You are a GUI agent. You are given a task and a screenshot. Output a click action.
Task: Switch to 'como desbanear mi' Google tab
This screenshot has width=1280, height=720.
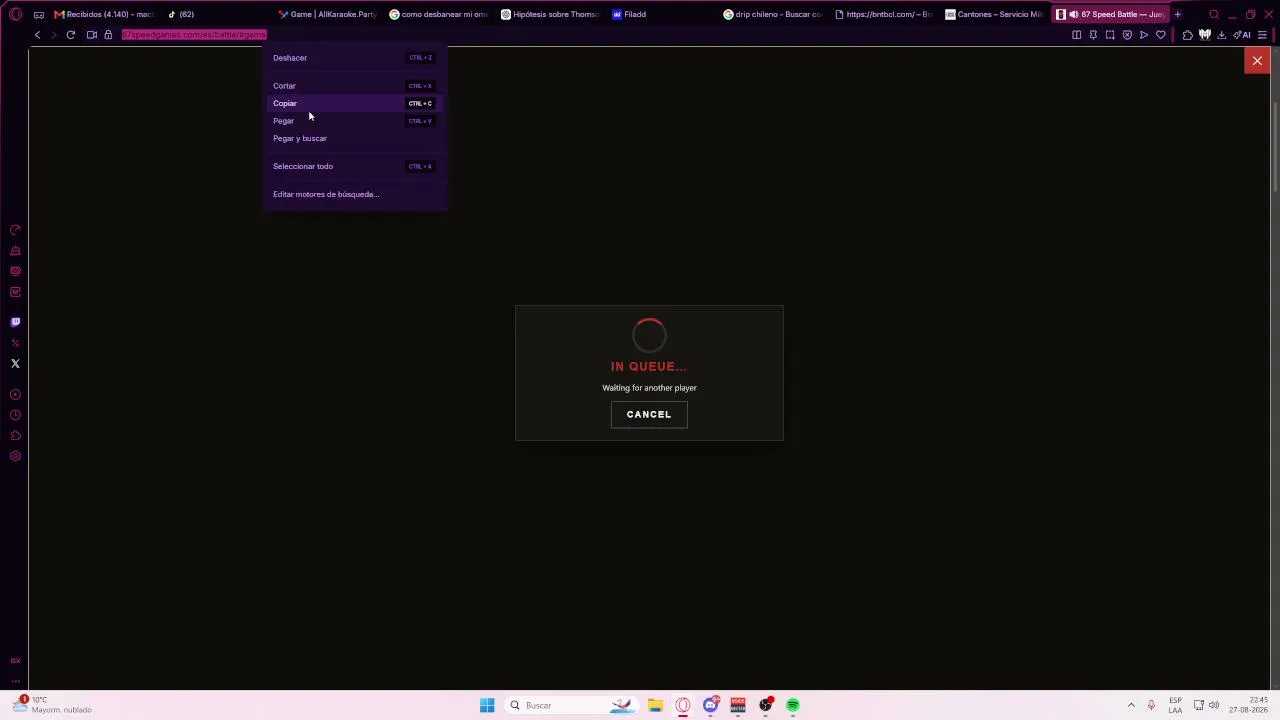[x=438, y=14]
